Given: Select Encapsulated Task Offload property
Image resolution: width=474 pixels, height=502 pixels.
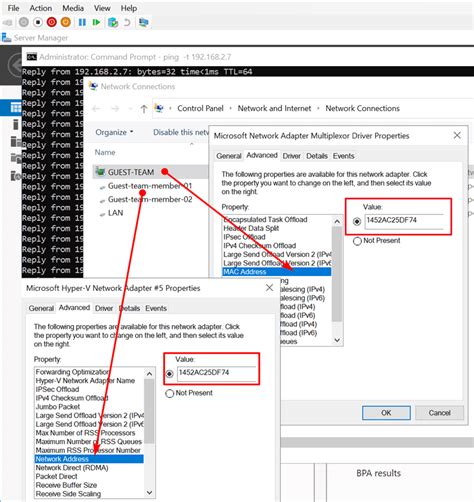Looking at the screenshot, I should point(265,220).
